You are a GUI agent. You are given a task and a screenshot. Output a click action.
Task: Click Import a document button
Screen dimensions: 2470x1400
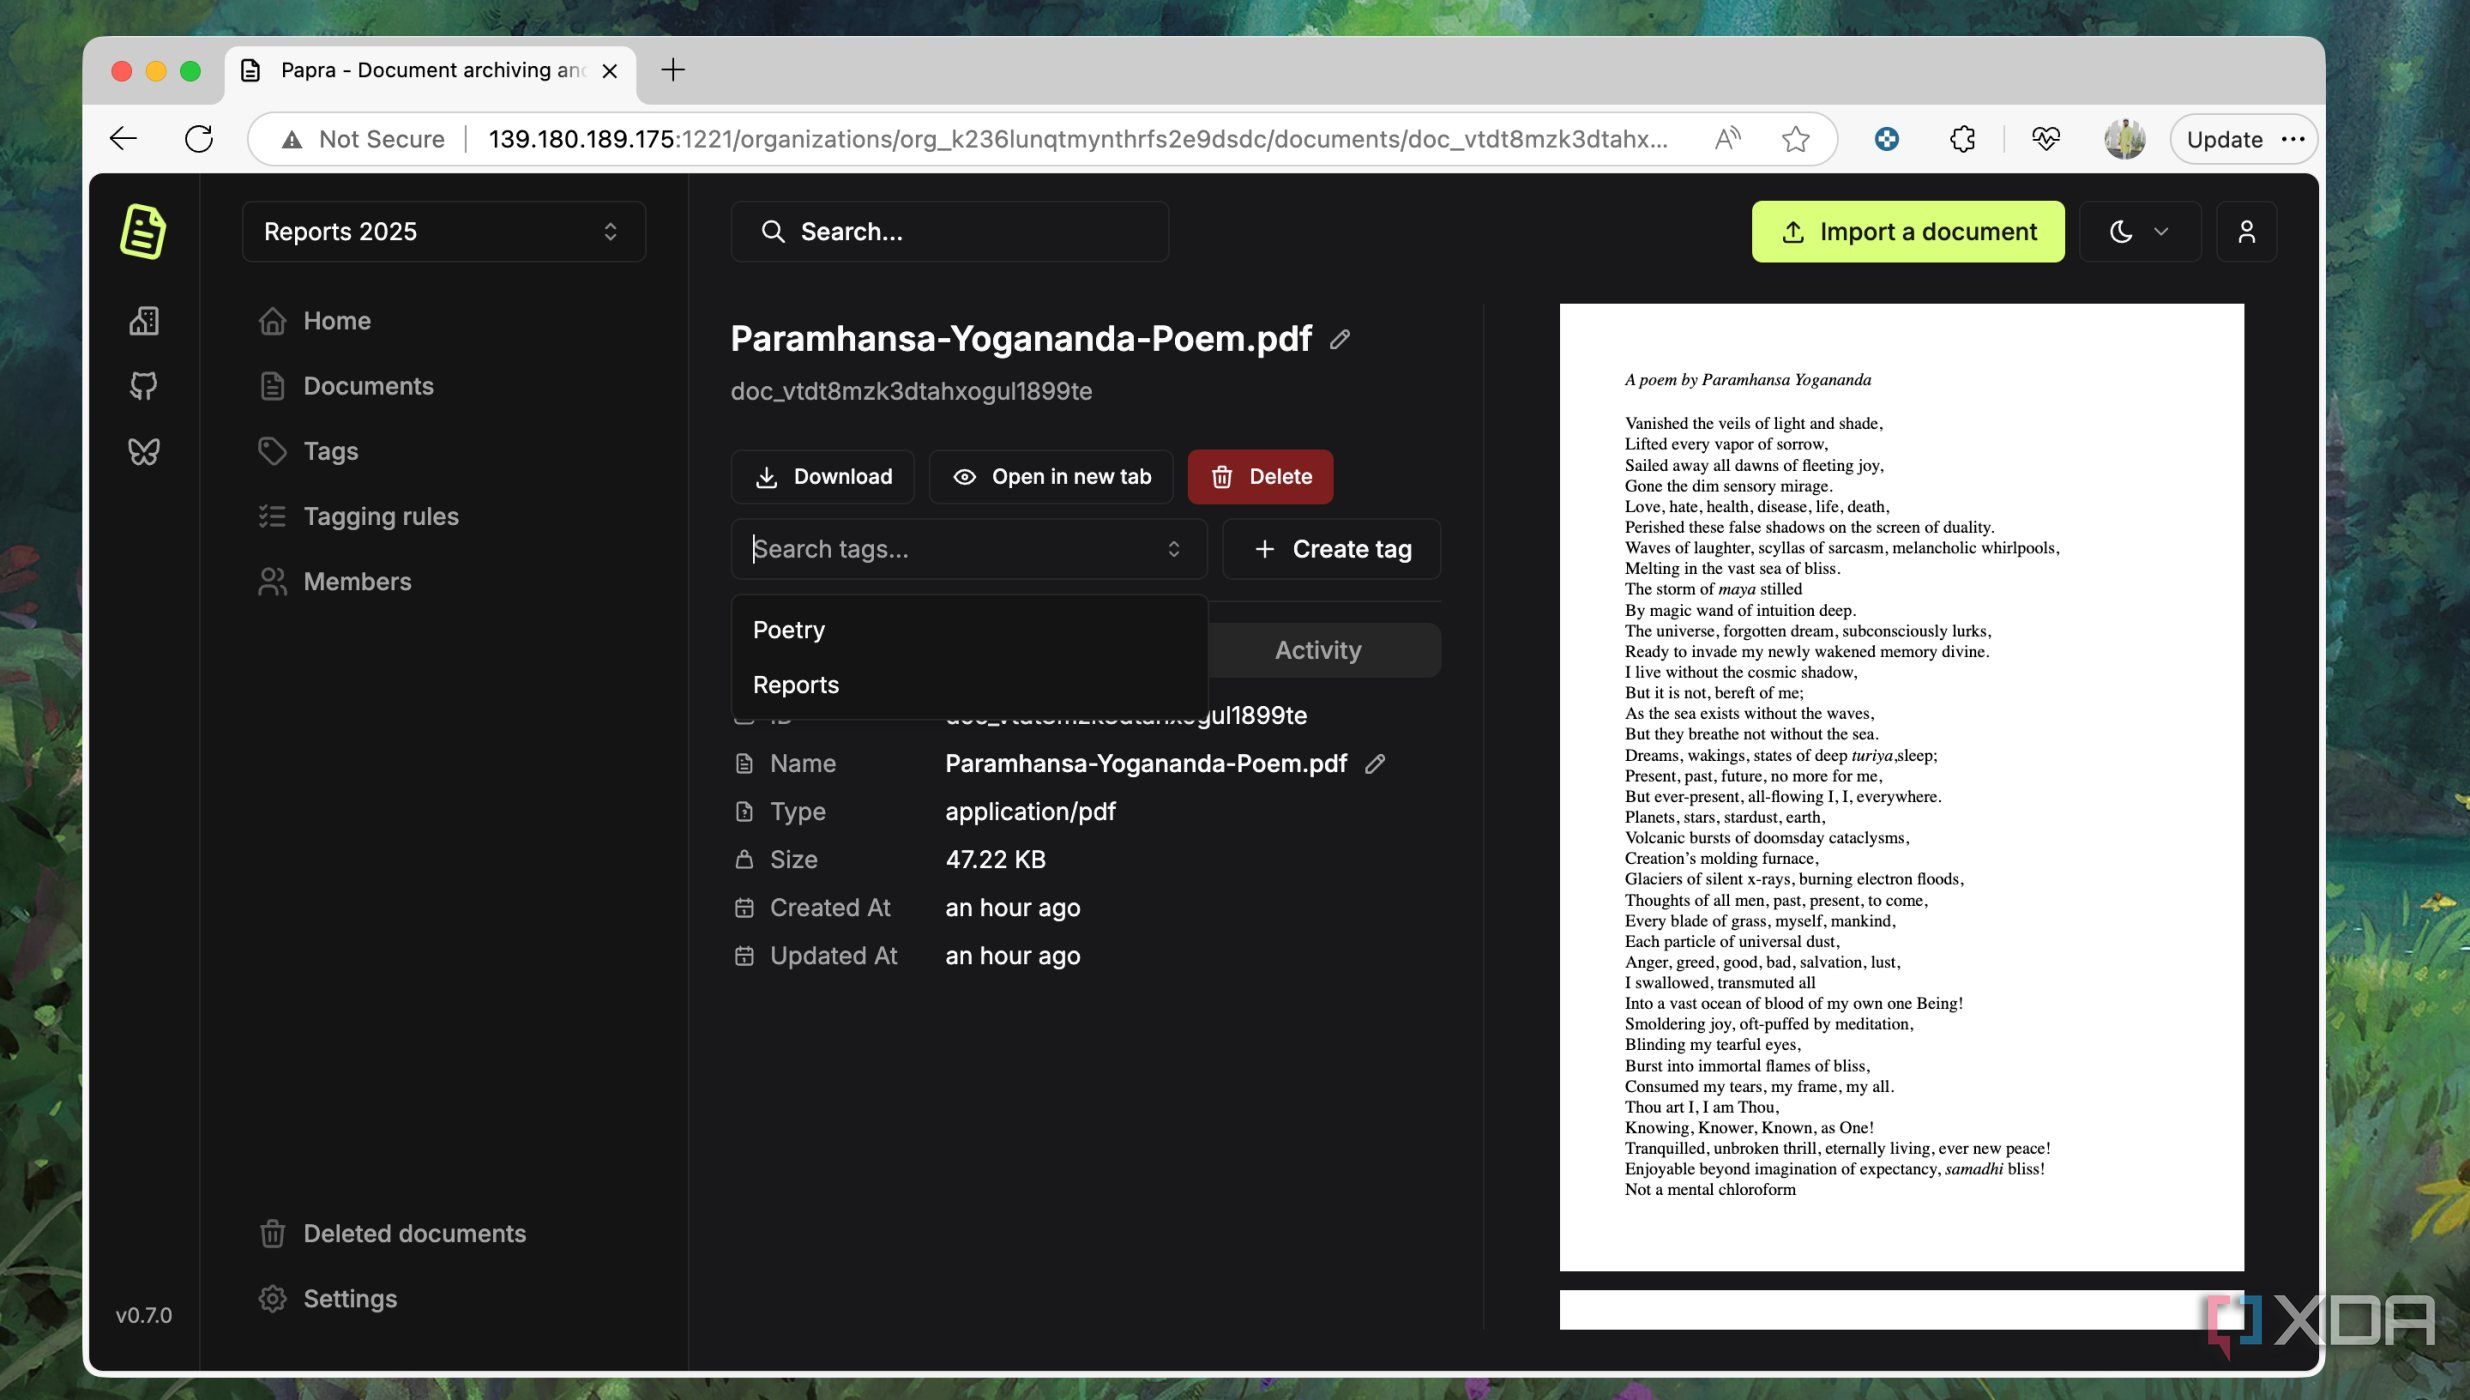[x=1908, y=232]
